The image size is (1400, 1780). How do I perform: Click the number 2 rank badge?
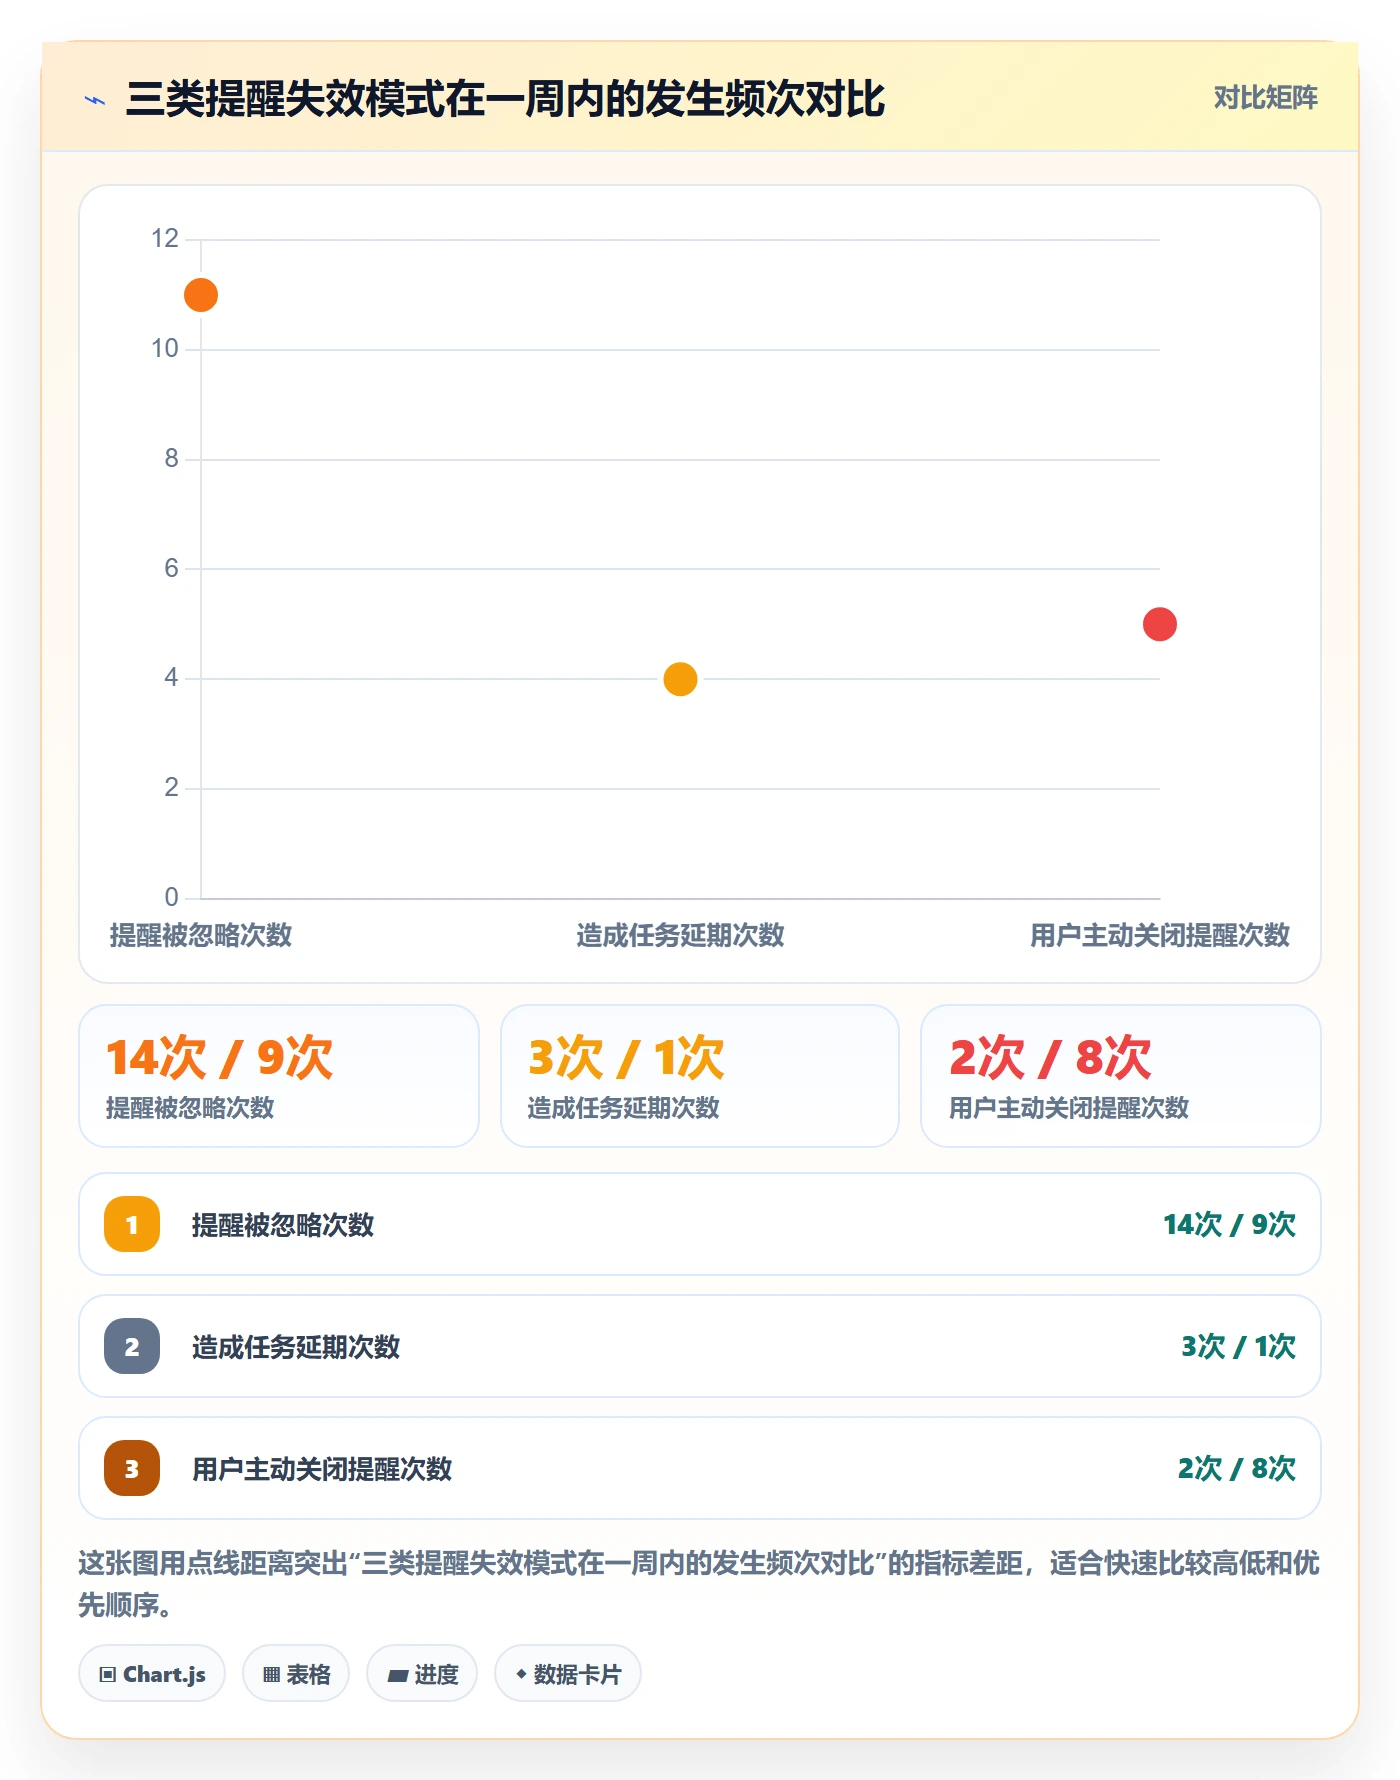pos(132,1346)
